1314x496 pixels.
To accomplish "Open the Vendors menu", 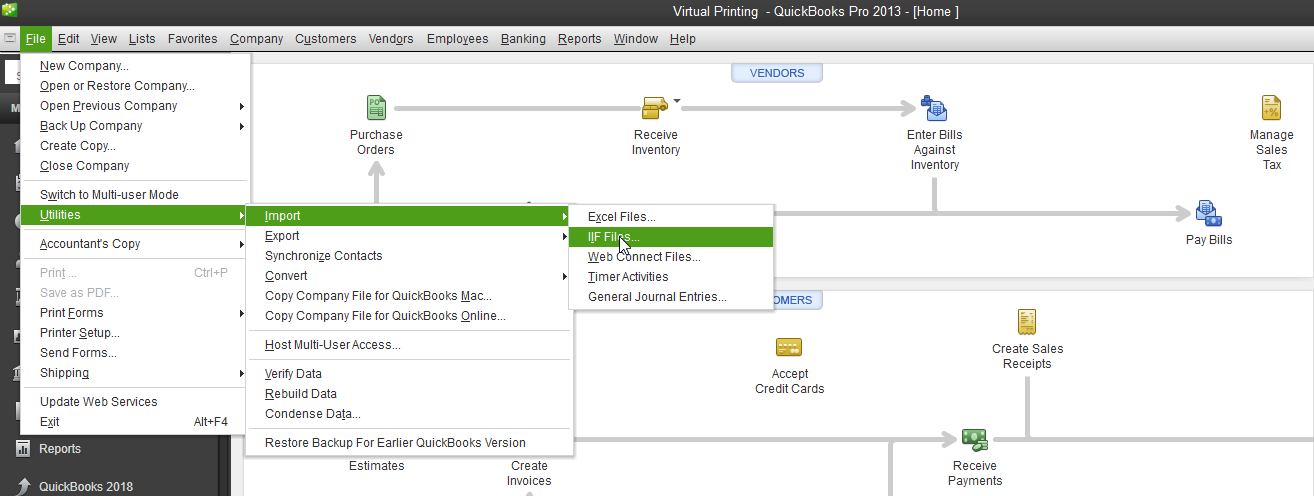I will click(391, 39).
